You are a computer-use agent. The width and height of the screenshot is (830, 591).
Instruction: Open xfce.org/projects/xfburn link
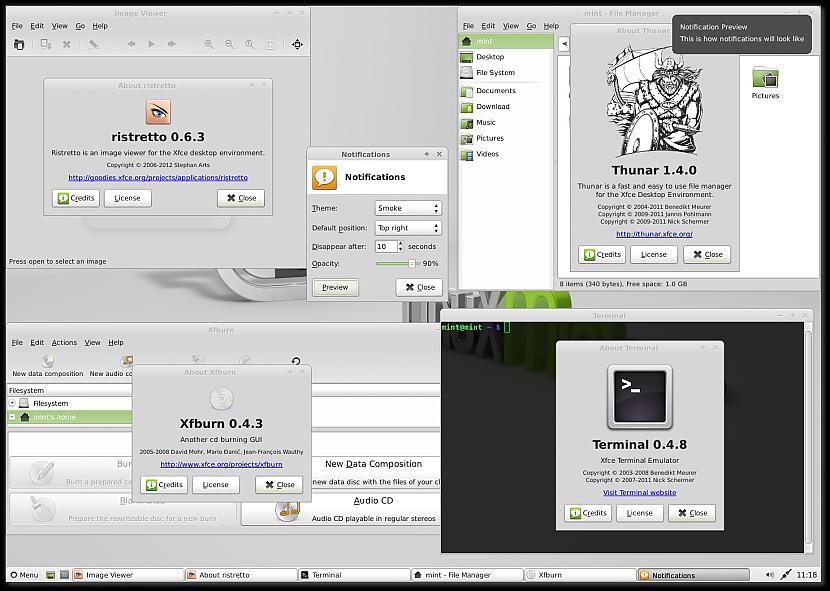(x=221, y=464)
